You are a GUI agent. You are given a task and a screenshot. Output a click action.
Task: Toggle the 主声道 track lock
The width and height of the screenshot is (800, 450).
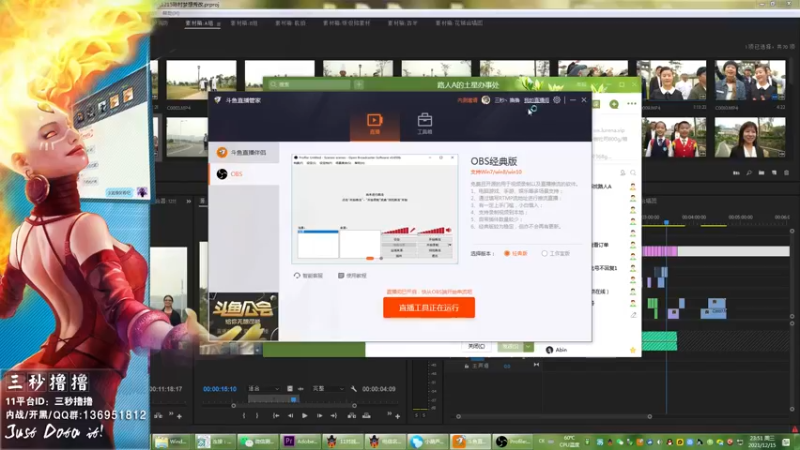(x=467, y=366)
